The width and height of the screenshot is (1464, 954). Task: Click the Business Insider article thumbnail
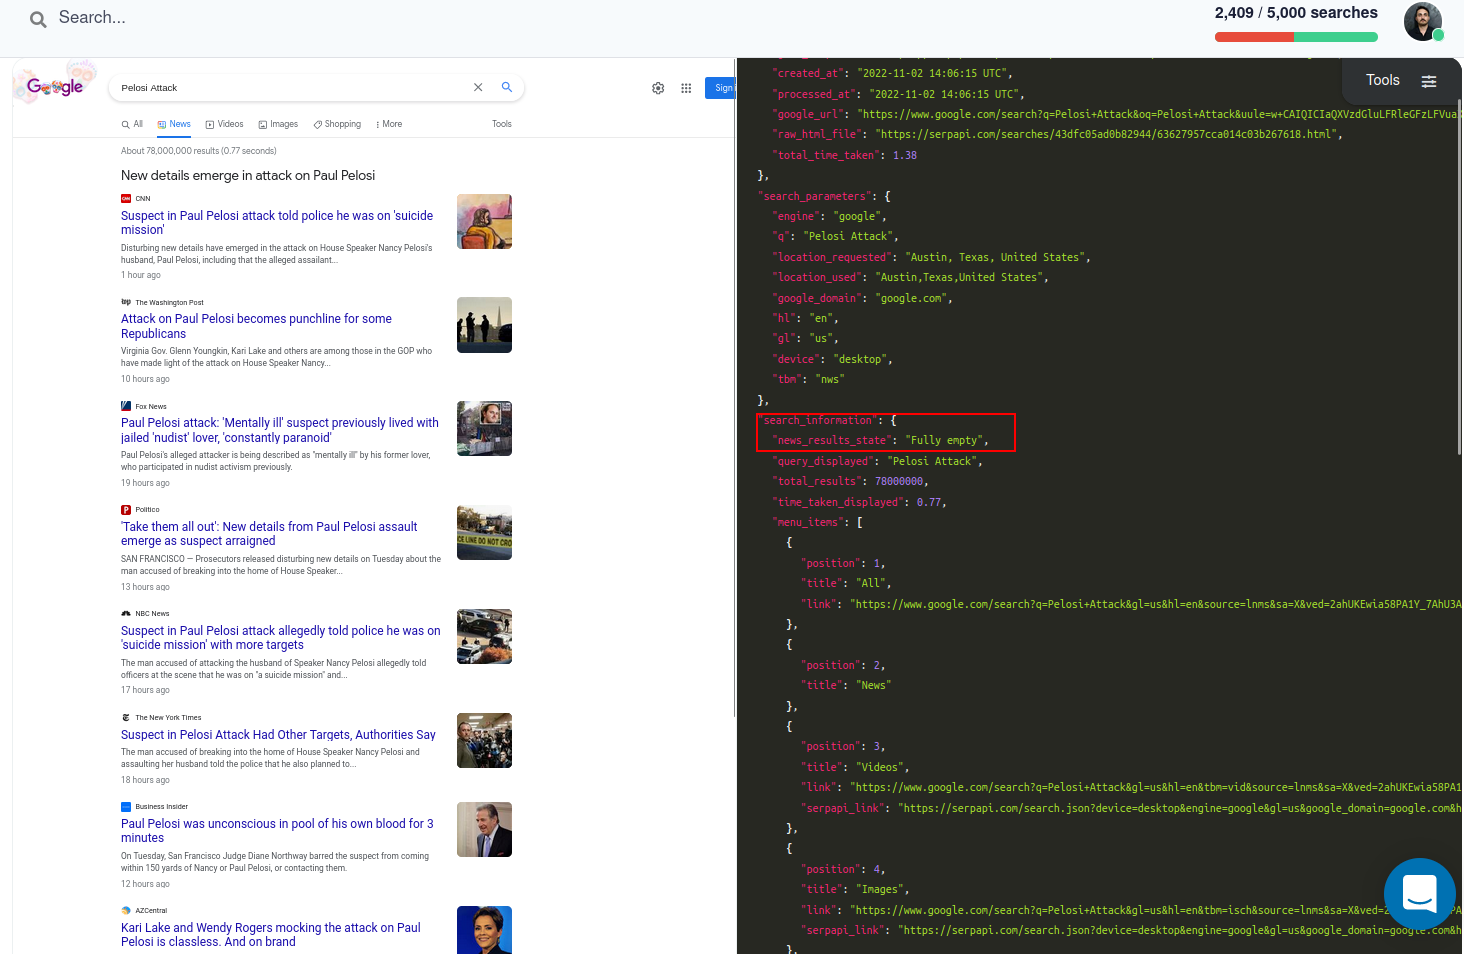[484, 829]
